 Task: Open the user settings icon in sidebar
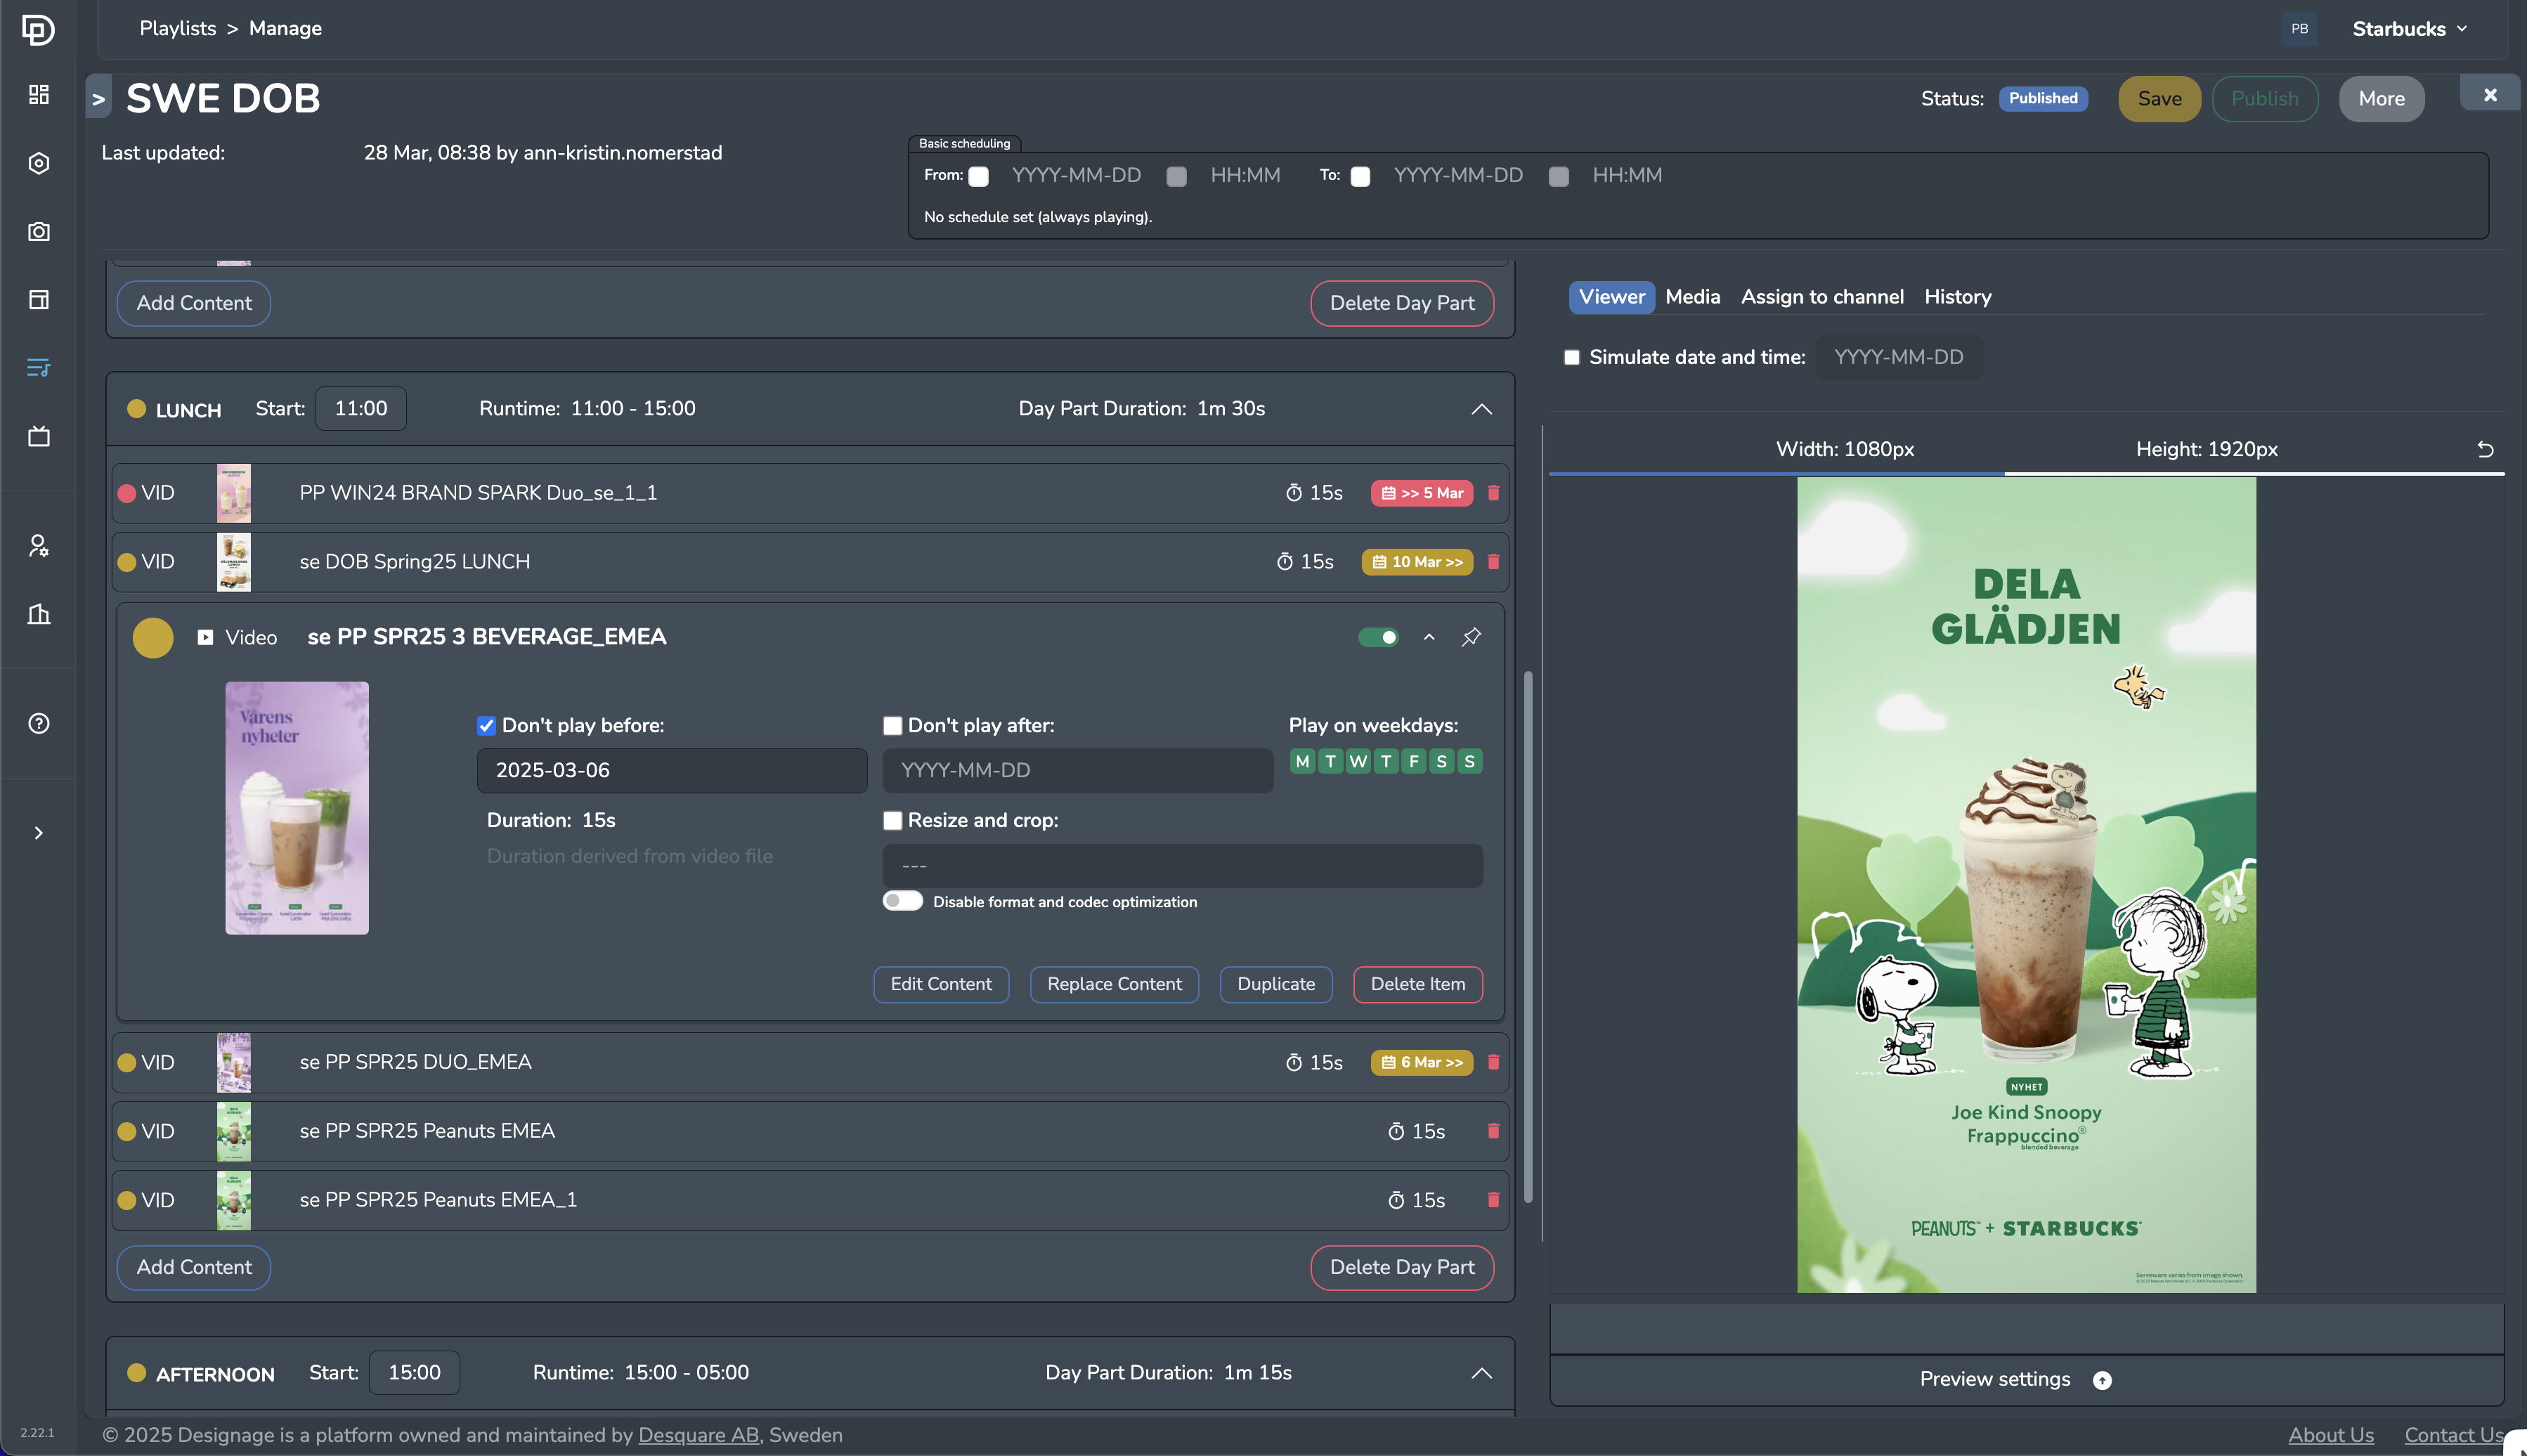coord(39,546)
